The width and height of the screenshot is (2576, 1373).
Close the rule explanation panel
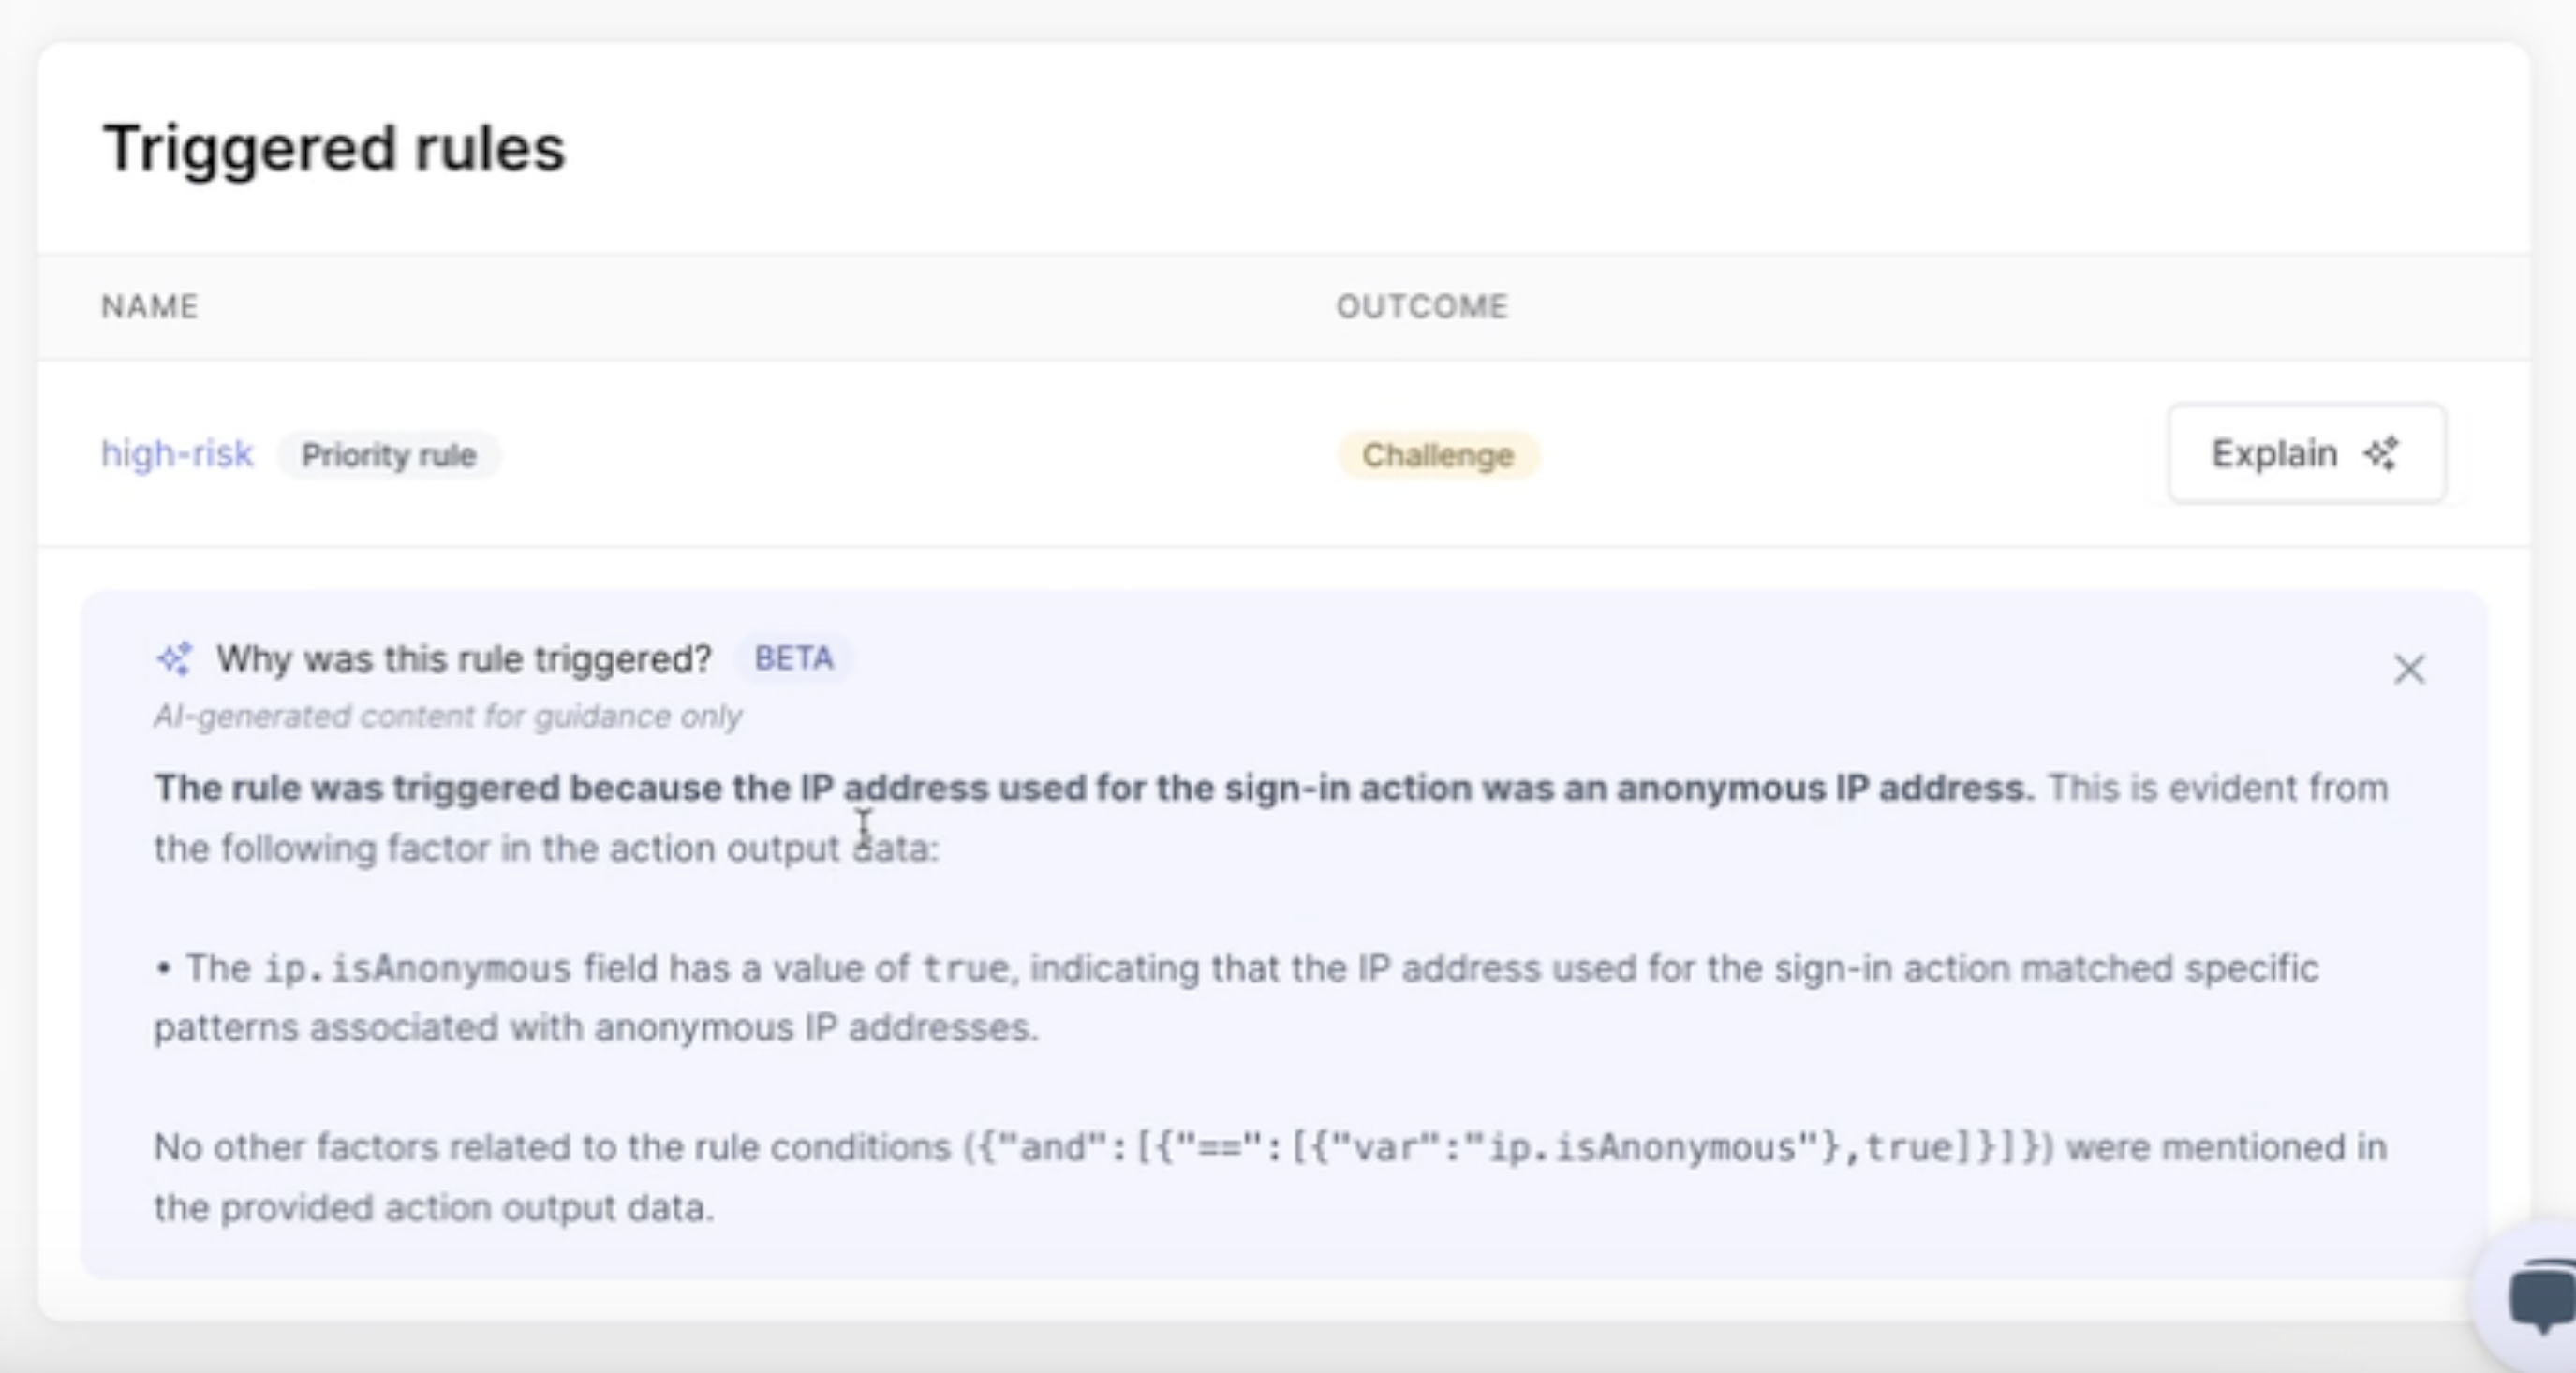coord(2409,669)
